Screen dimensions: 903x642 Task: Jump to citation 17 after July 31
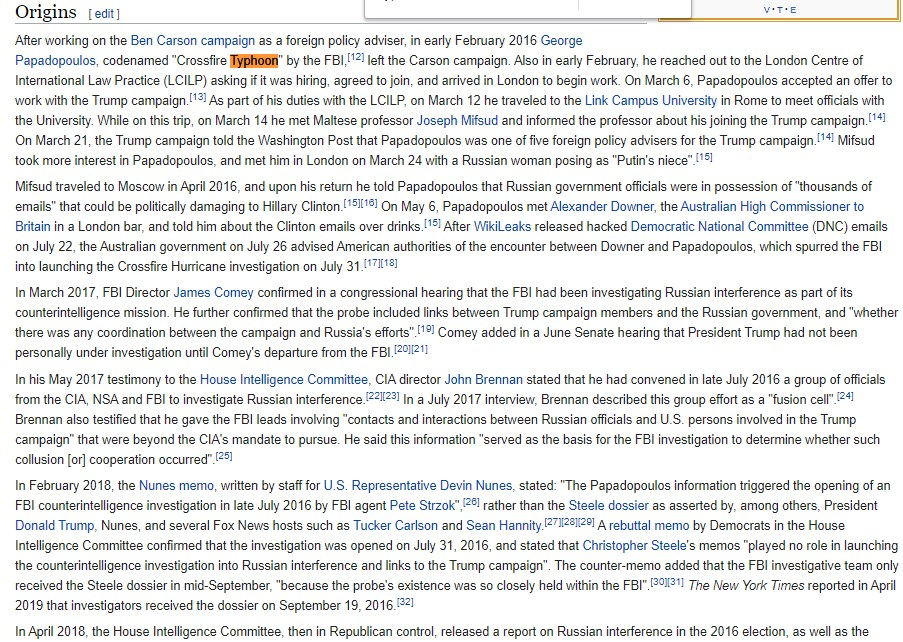coord(372,263)
